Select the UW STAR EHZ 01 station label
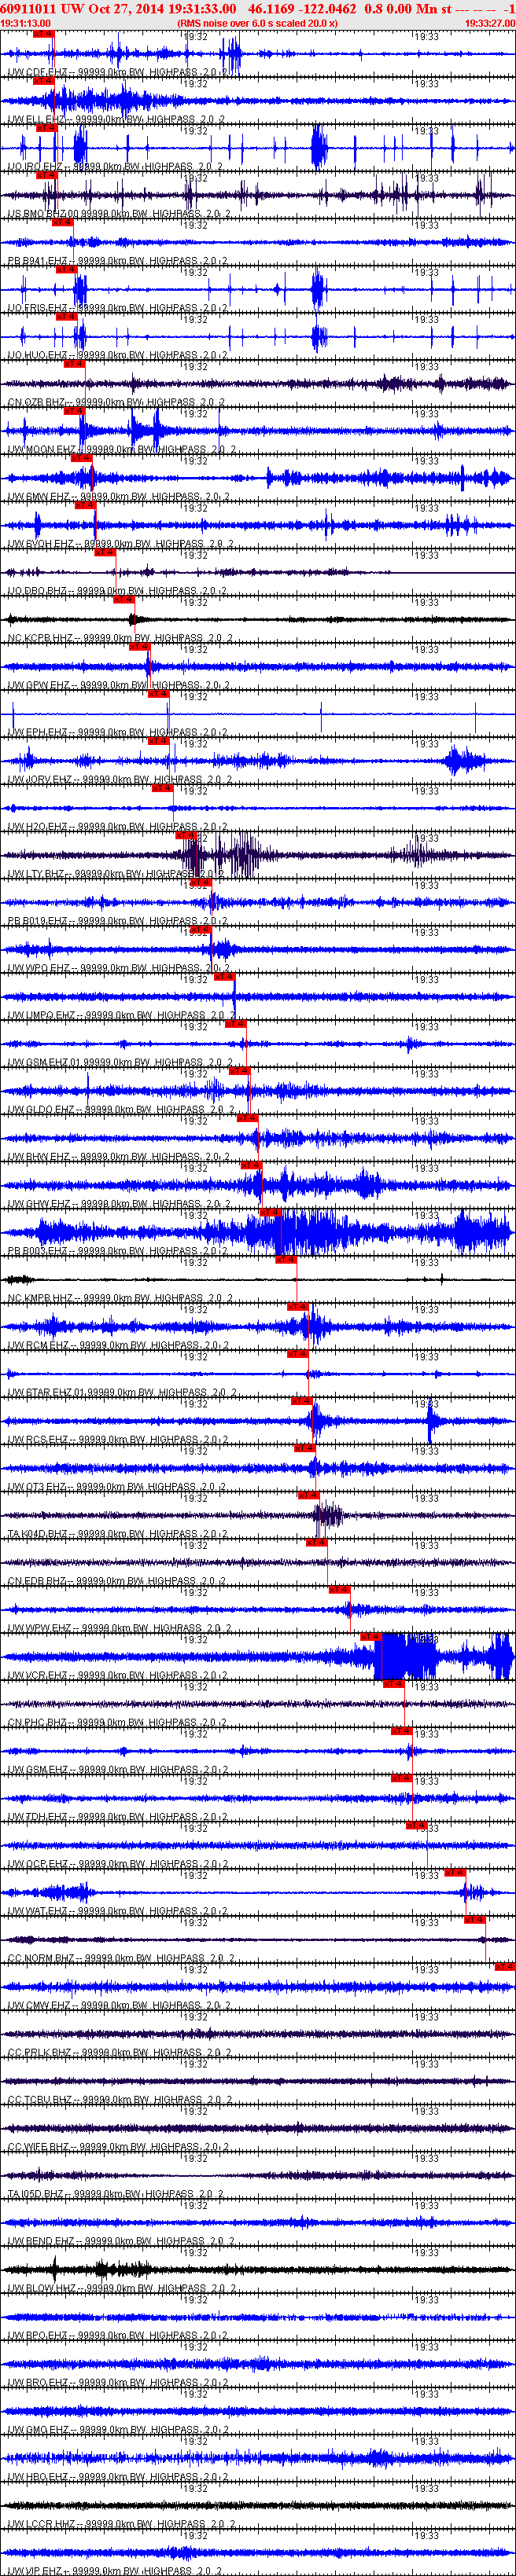The image size is (516, 2576). coord(122,1393)
